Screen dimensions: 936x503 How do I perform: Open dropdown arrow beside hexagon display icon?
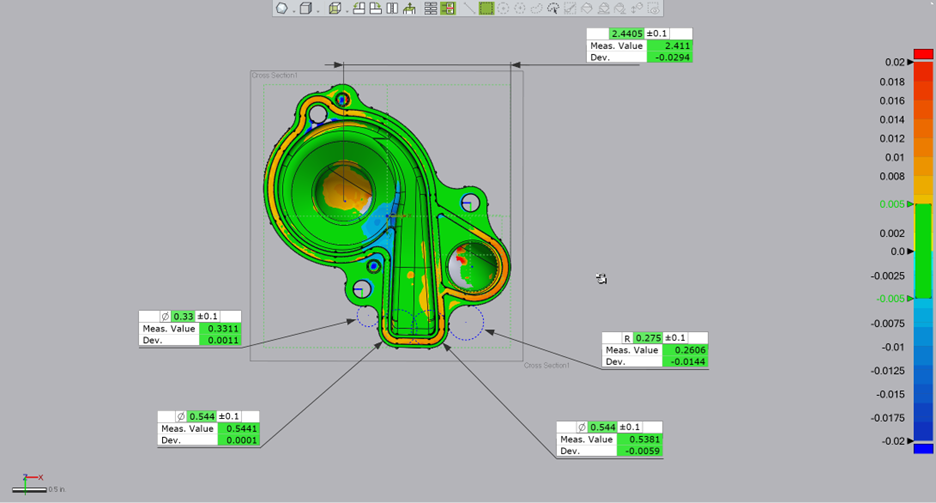click(294, 11)
